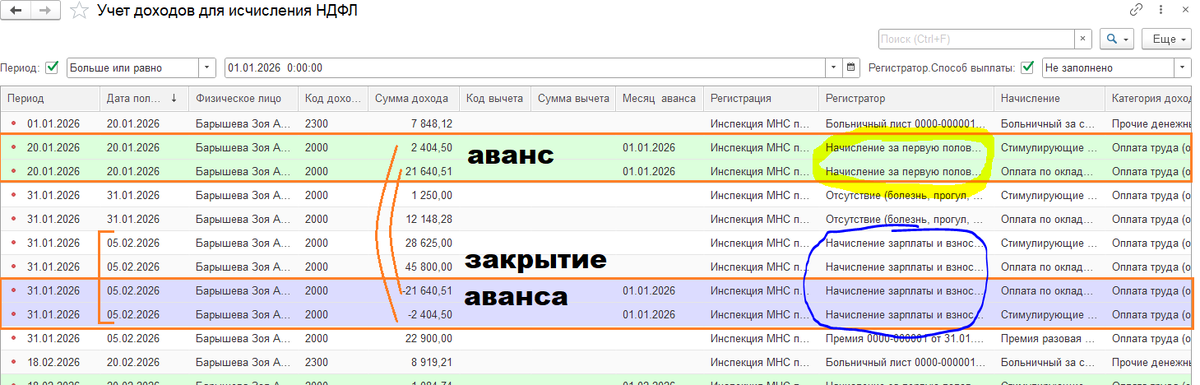Click Оплата по оклад... cell in 12 148,28 row
This screenshot has height=385, width=1200.
[x=1049, y=219]
